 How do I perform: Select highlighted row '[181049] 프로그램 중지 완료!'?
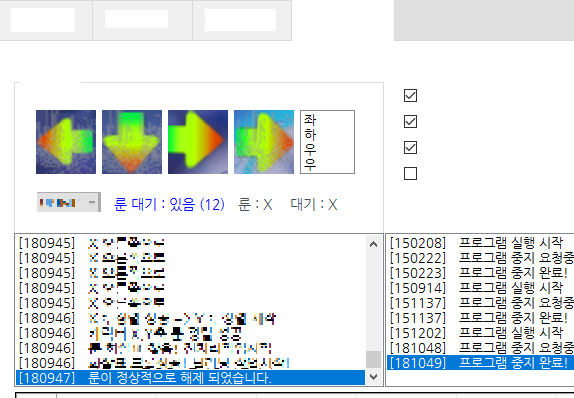pyautogui.click(x=480, y=362)
